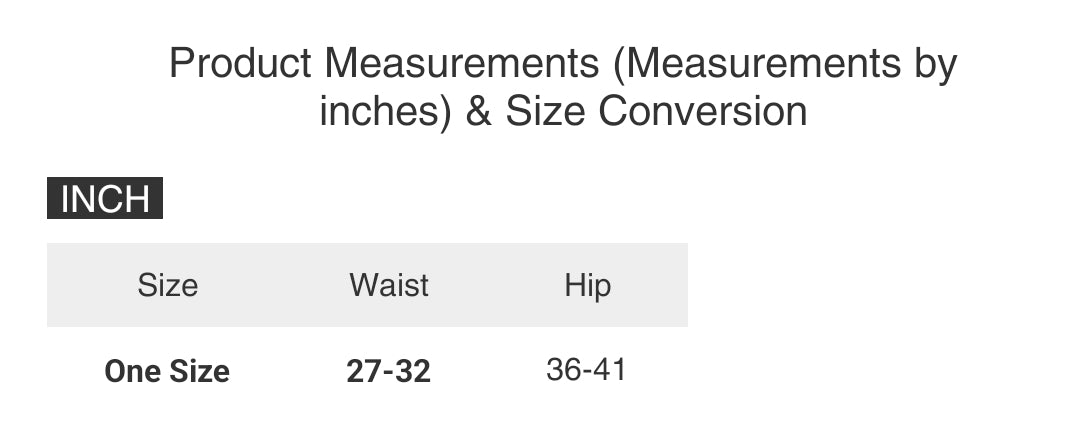Click the first word Measurements in the title
The image size is (1079, 430).
click(x=459, y=64)
